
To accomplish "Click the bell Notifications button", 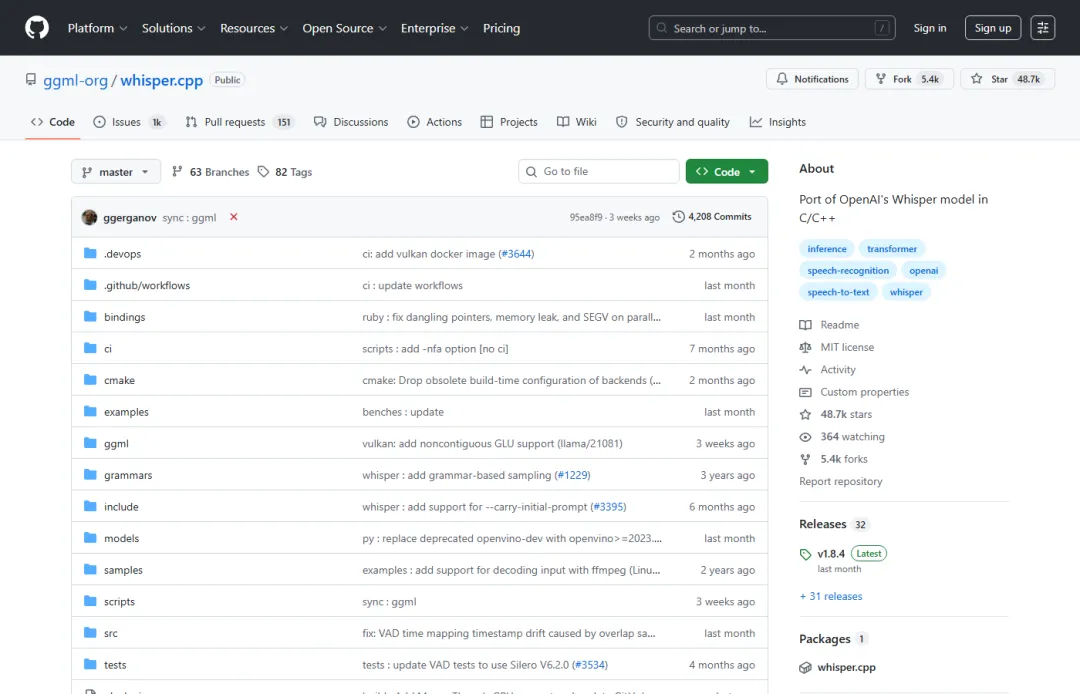I will pos(812,79).
